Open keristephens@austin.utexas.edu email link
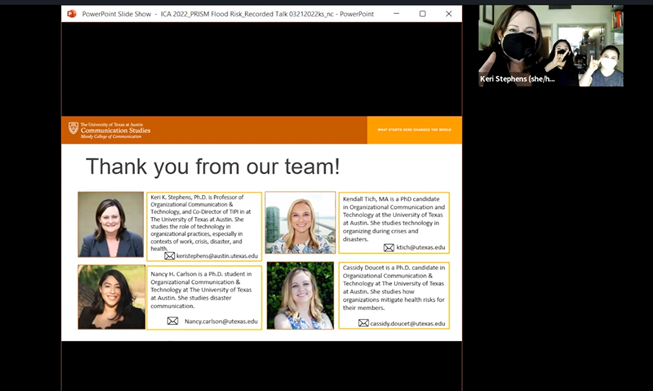 pos(217,256)
